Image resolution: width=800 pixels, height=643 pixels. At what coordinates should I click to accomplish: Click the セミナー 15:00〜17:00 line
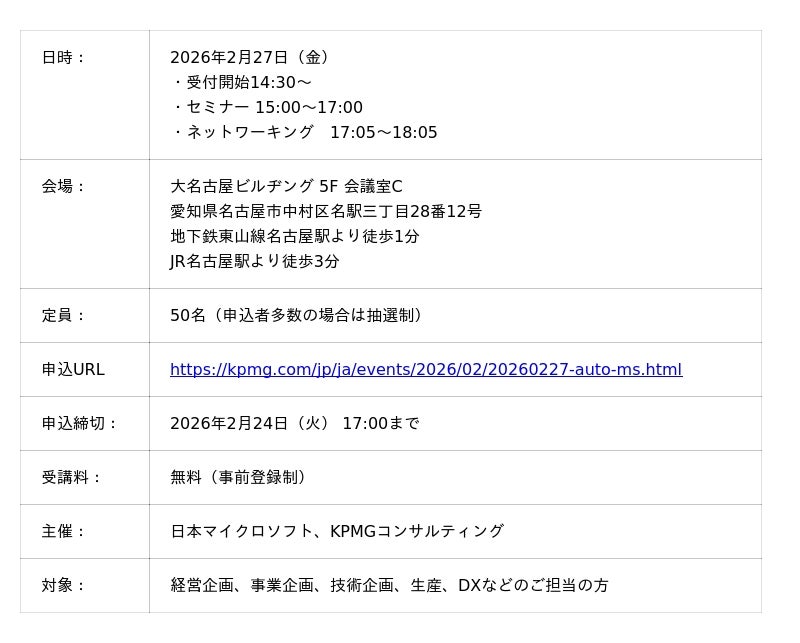268,108
